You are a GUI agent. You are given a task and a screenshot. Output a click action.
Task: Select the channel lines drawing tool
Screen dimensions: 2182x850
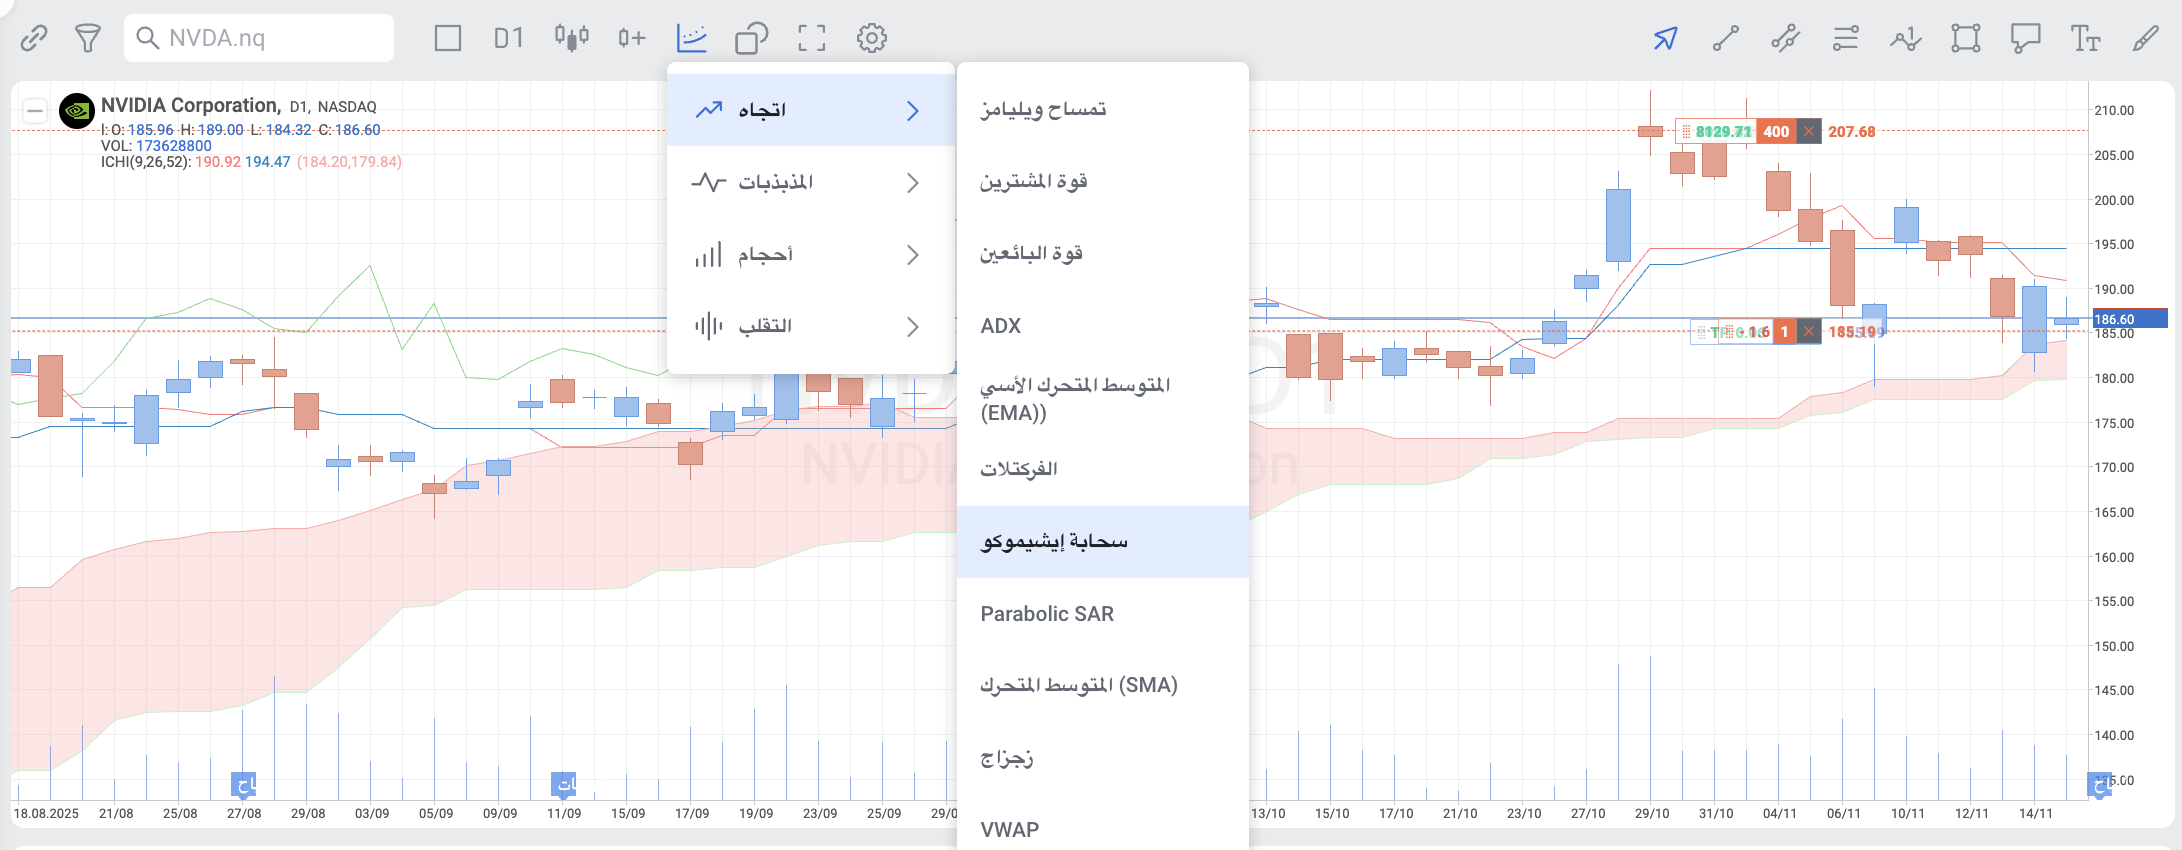click(x=1786, y=38)
